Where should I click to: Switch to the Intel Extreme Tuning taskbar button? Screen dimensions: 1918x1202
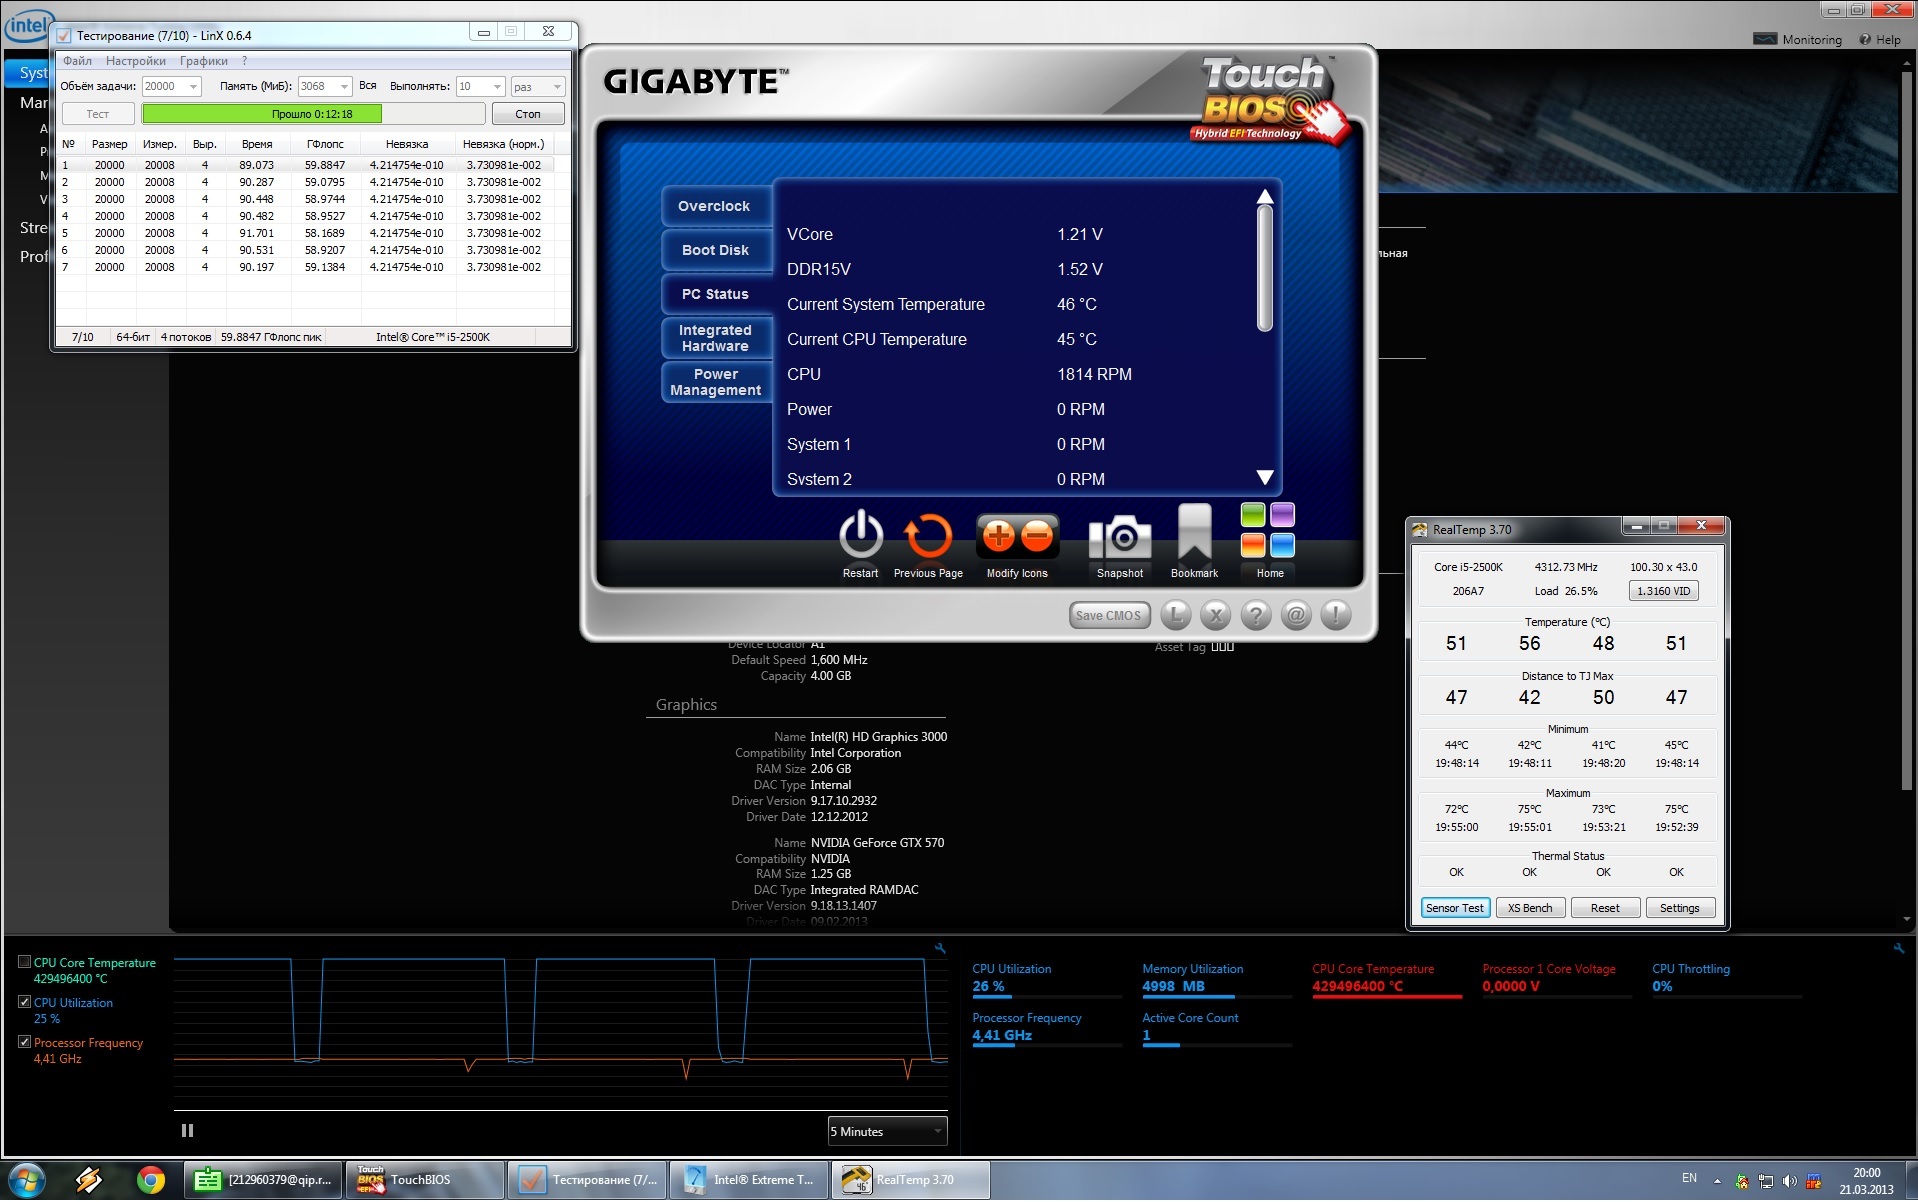749,1180
